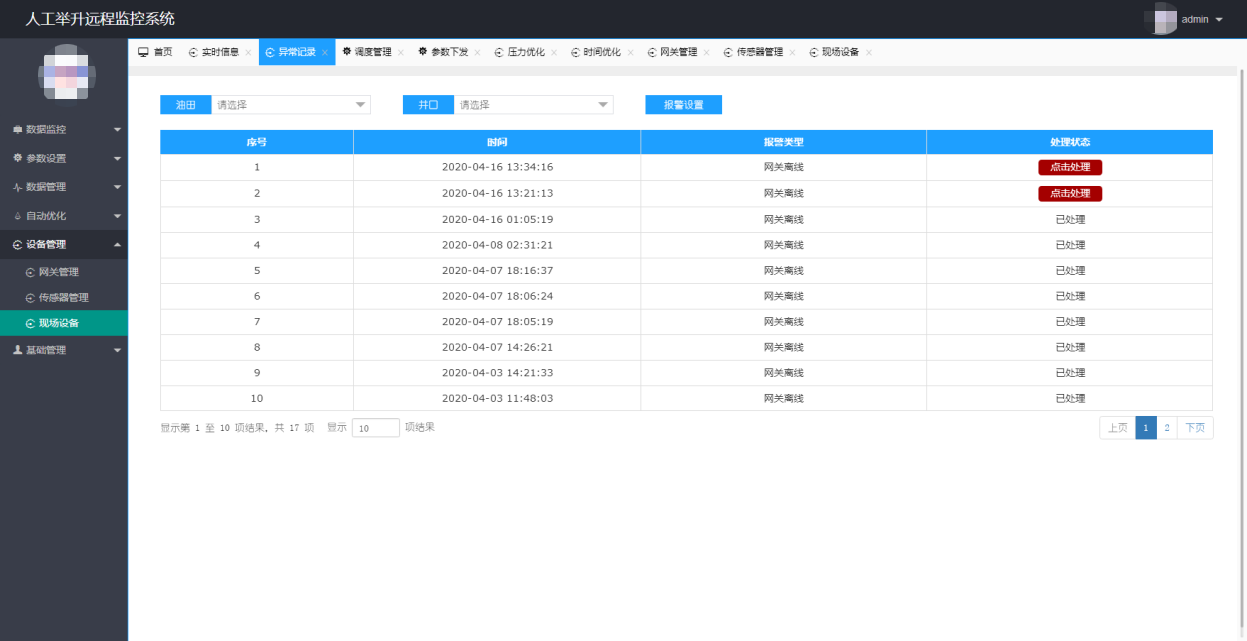Click the results-per-page input field
Image resolution: width=1247 pixels, height=641 pixels.
tap(375, 428)
